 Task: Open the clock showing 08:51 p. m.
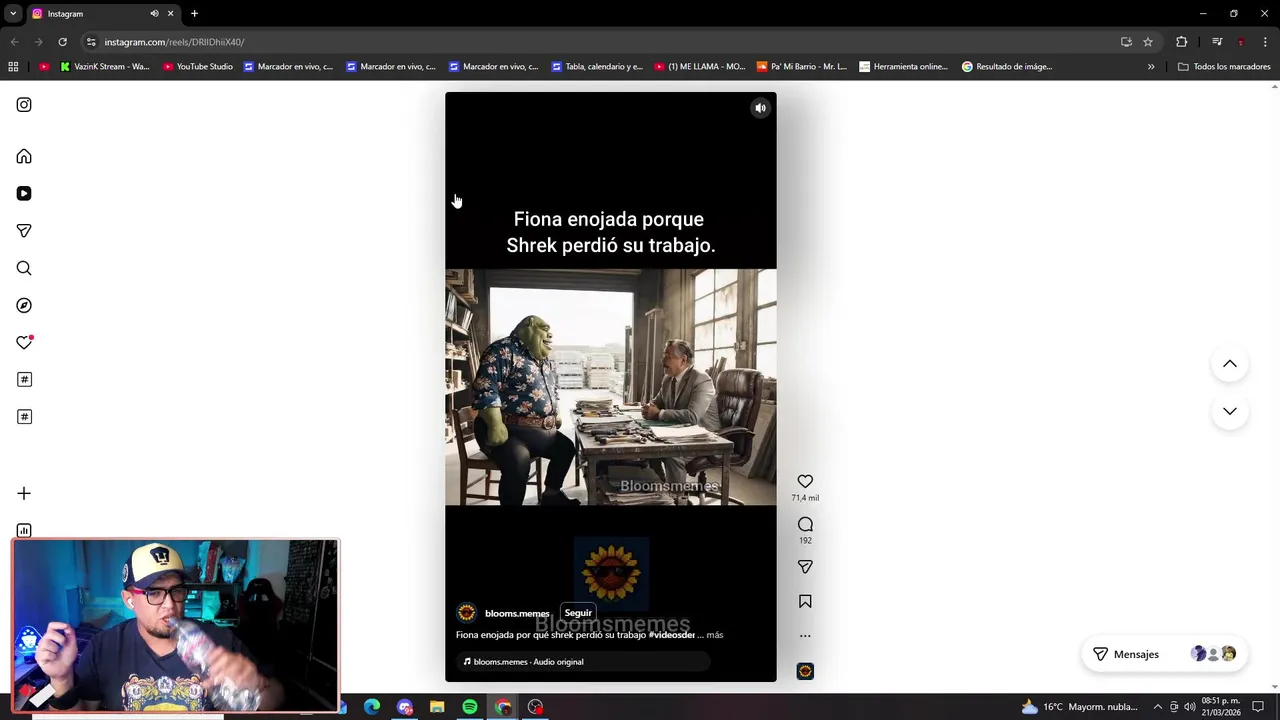(1221, 707)
